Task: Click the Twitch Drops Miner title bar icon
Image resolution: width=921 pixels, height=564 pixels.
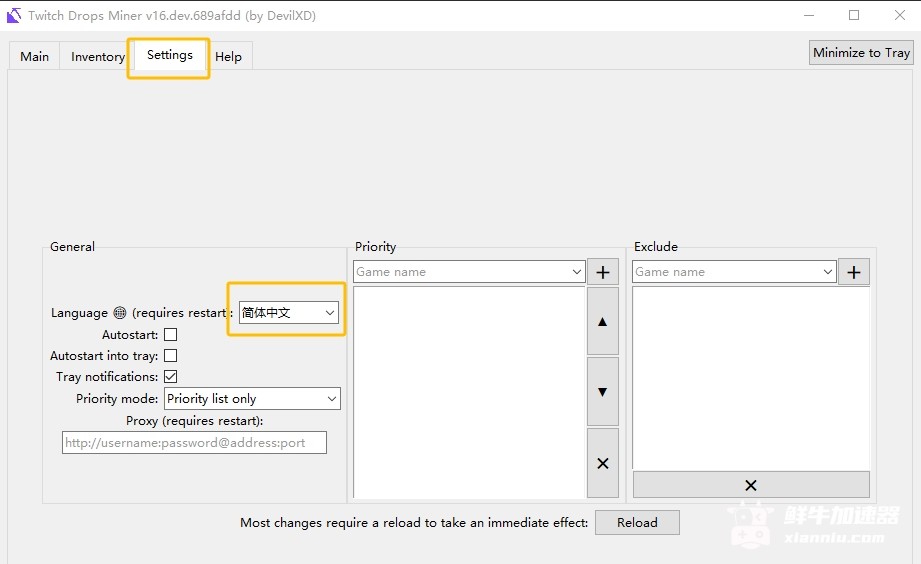Action: coord(14,15)
